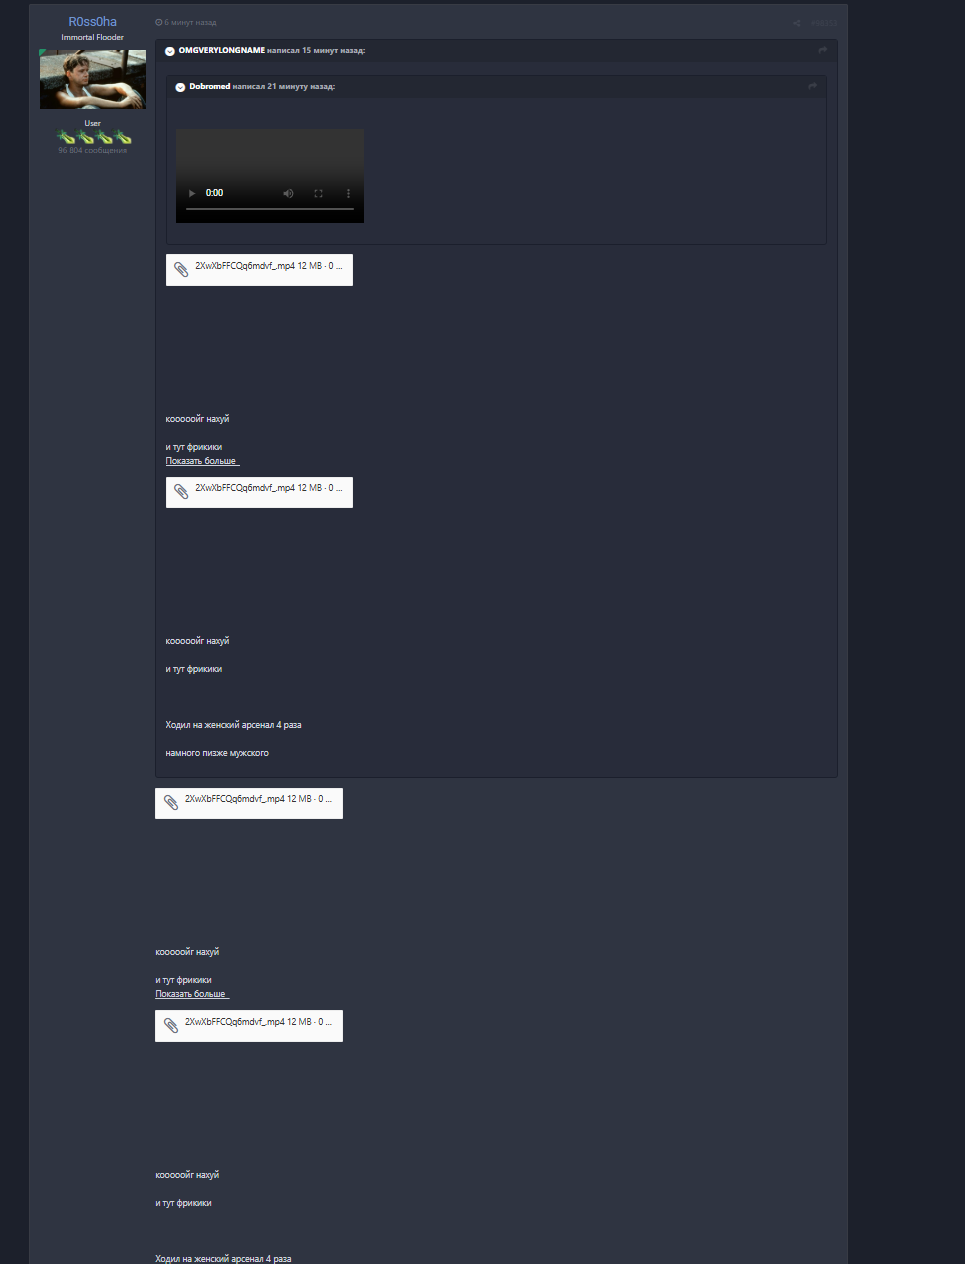Click R0ss0ha's avatar picture
The height and width of the screenshot is (1264, 965).
pos(92,80)
